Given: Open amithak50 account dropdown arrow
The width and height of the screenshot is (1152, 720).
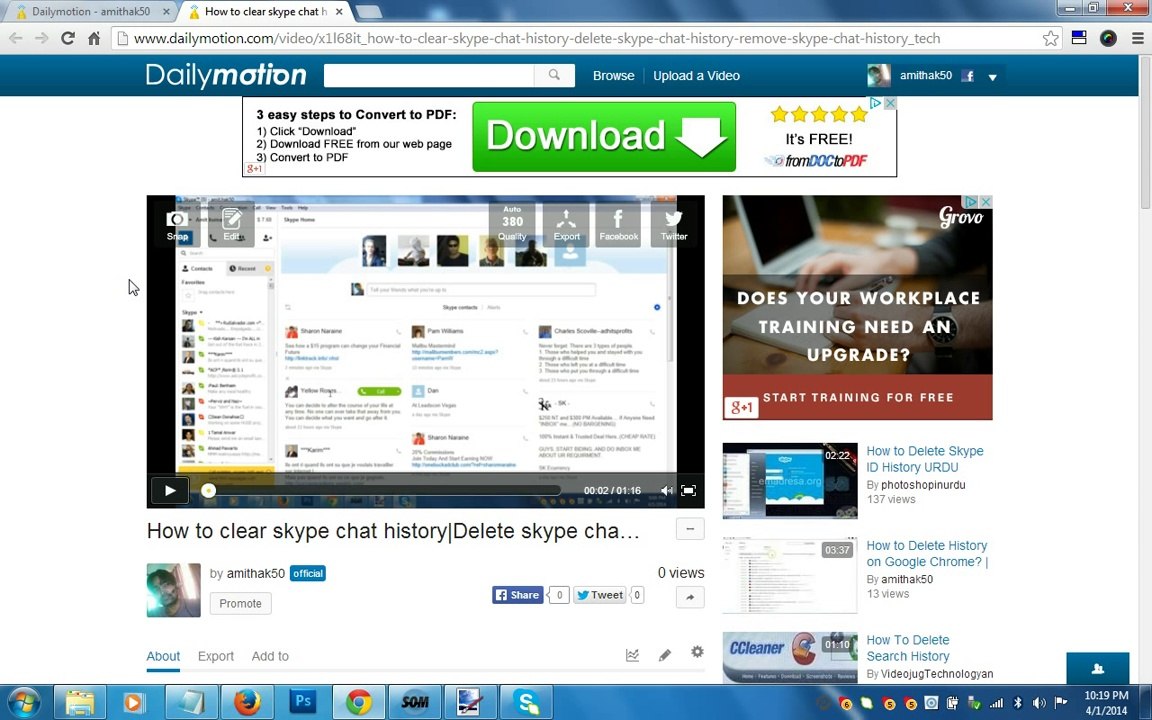Looking at the screenshot, I should click(992, 77).
